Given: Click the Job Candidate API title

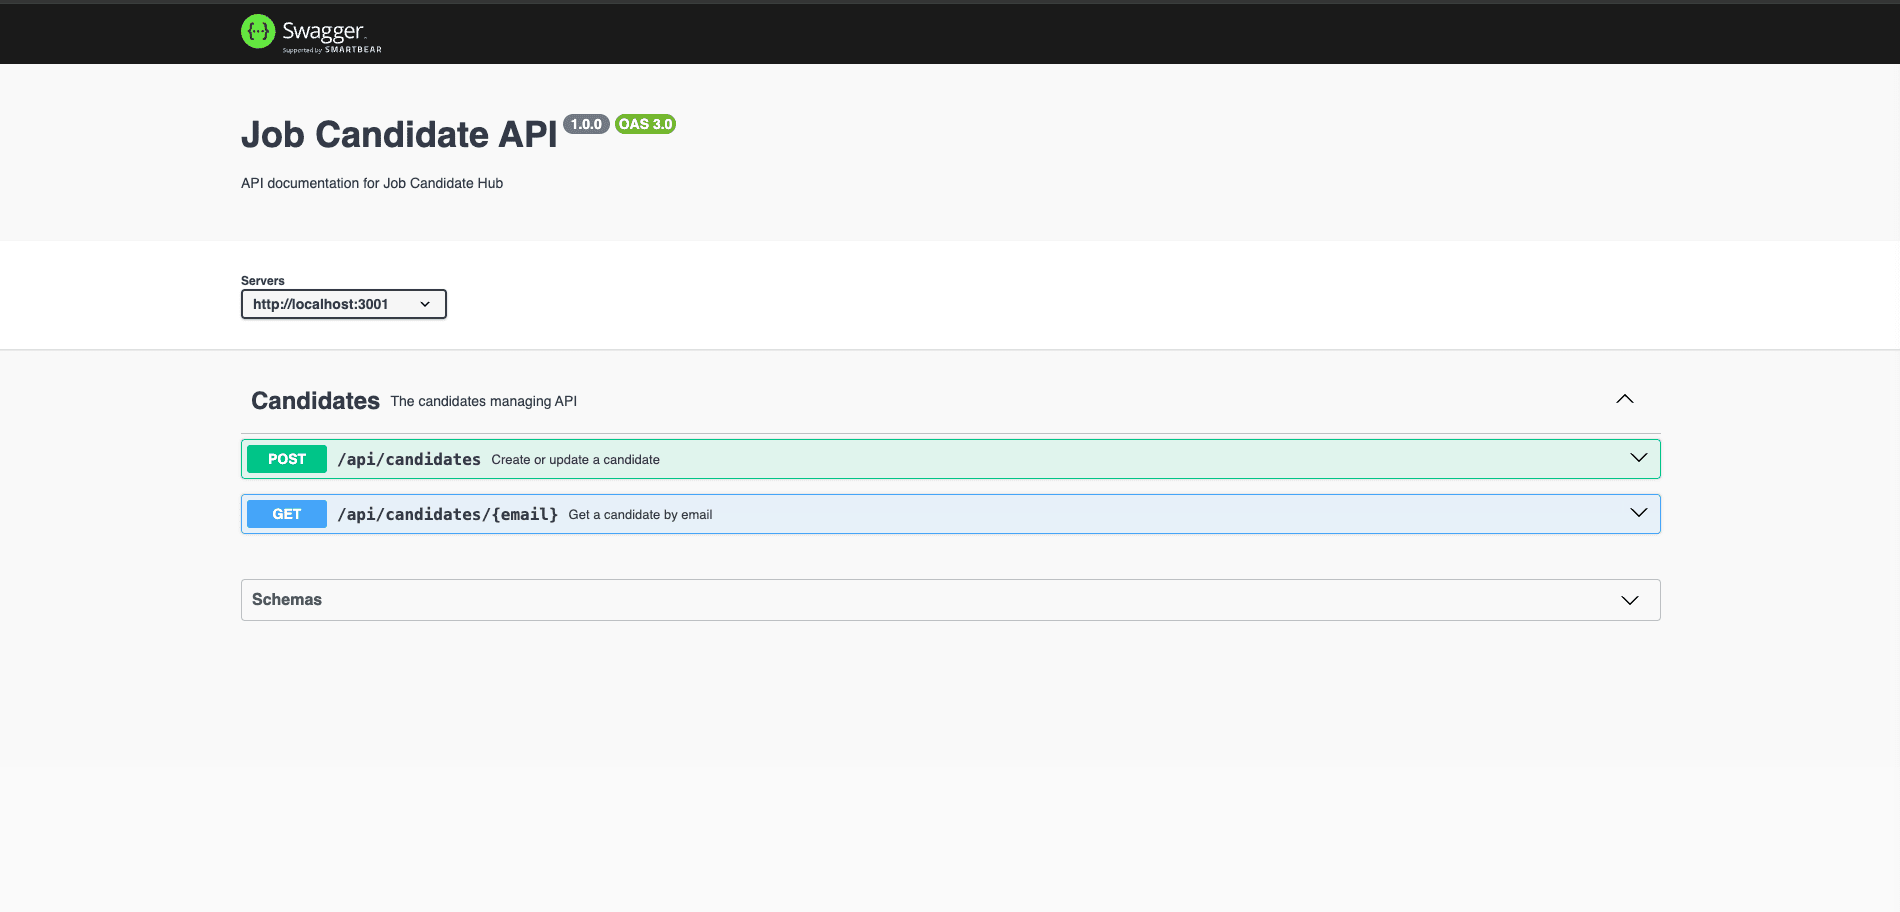Looking at the screenshot, I should [399, 135].
